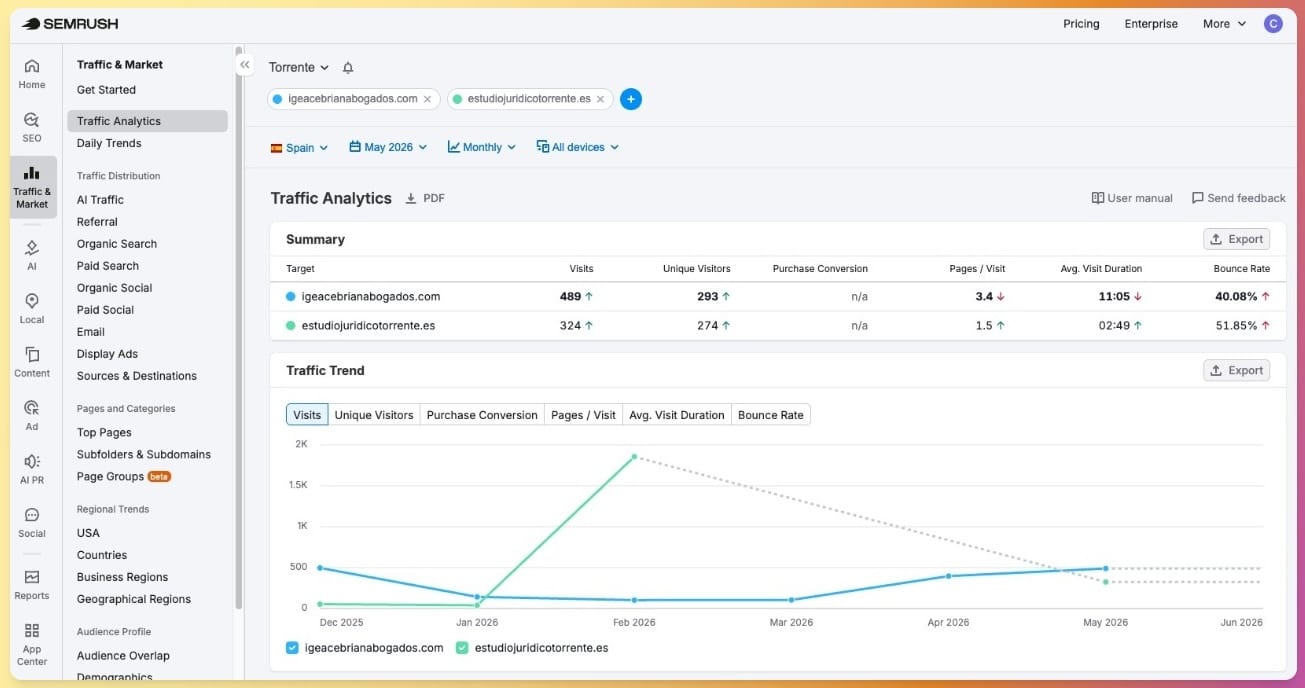Collapse the sidebar with double-chevron icon
The height and width of the screenshot is (688, 1305).
click(x=244, y=64)
